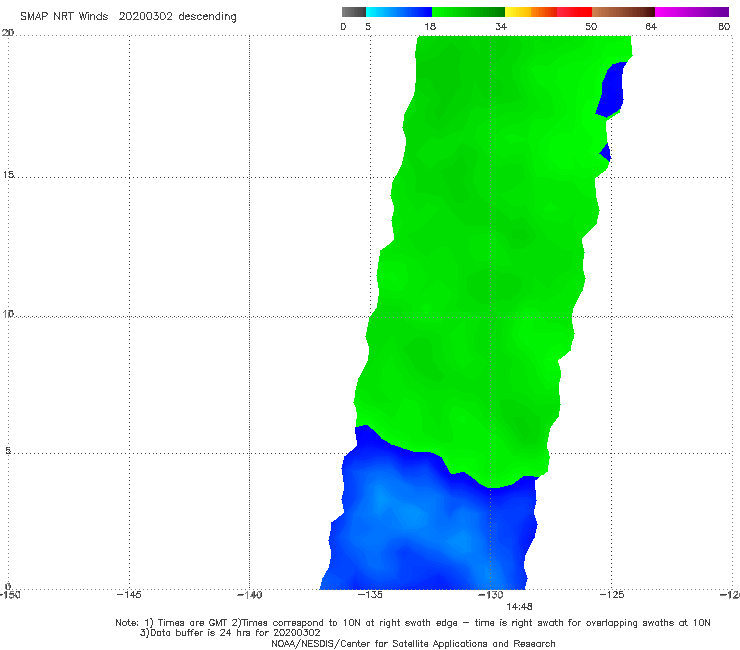This screenshot has height=650, width=740.
Task: Click the 'SMAP NRT Winds 20200302 descending' title
Action: click(x=128, y=17)
